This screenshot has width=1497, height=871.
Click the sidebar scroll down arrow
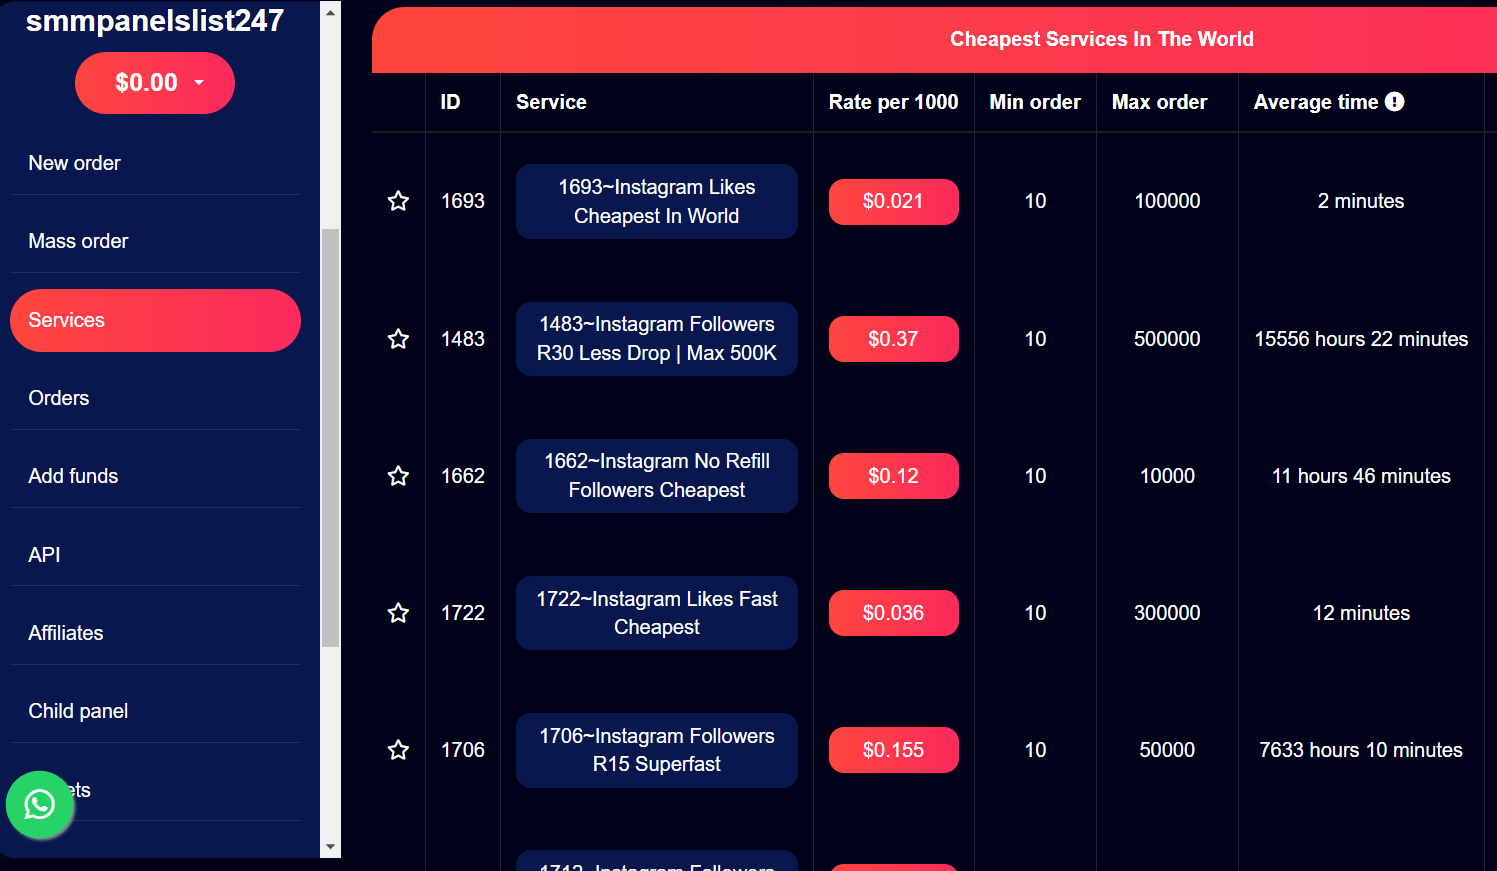point(330,847)
